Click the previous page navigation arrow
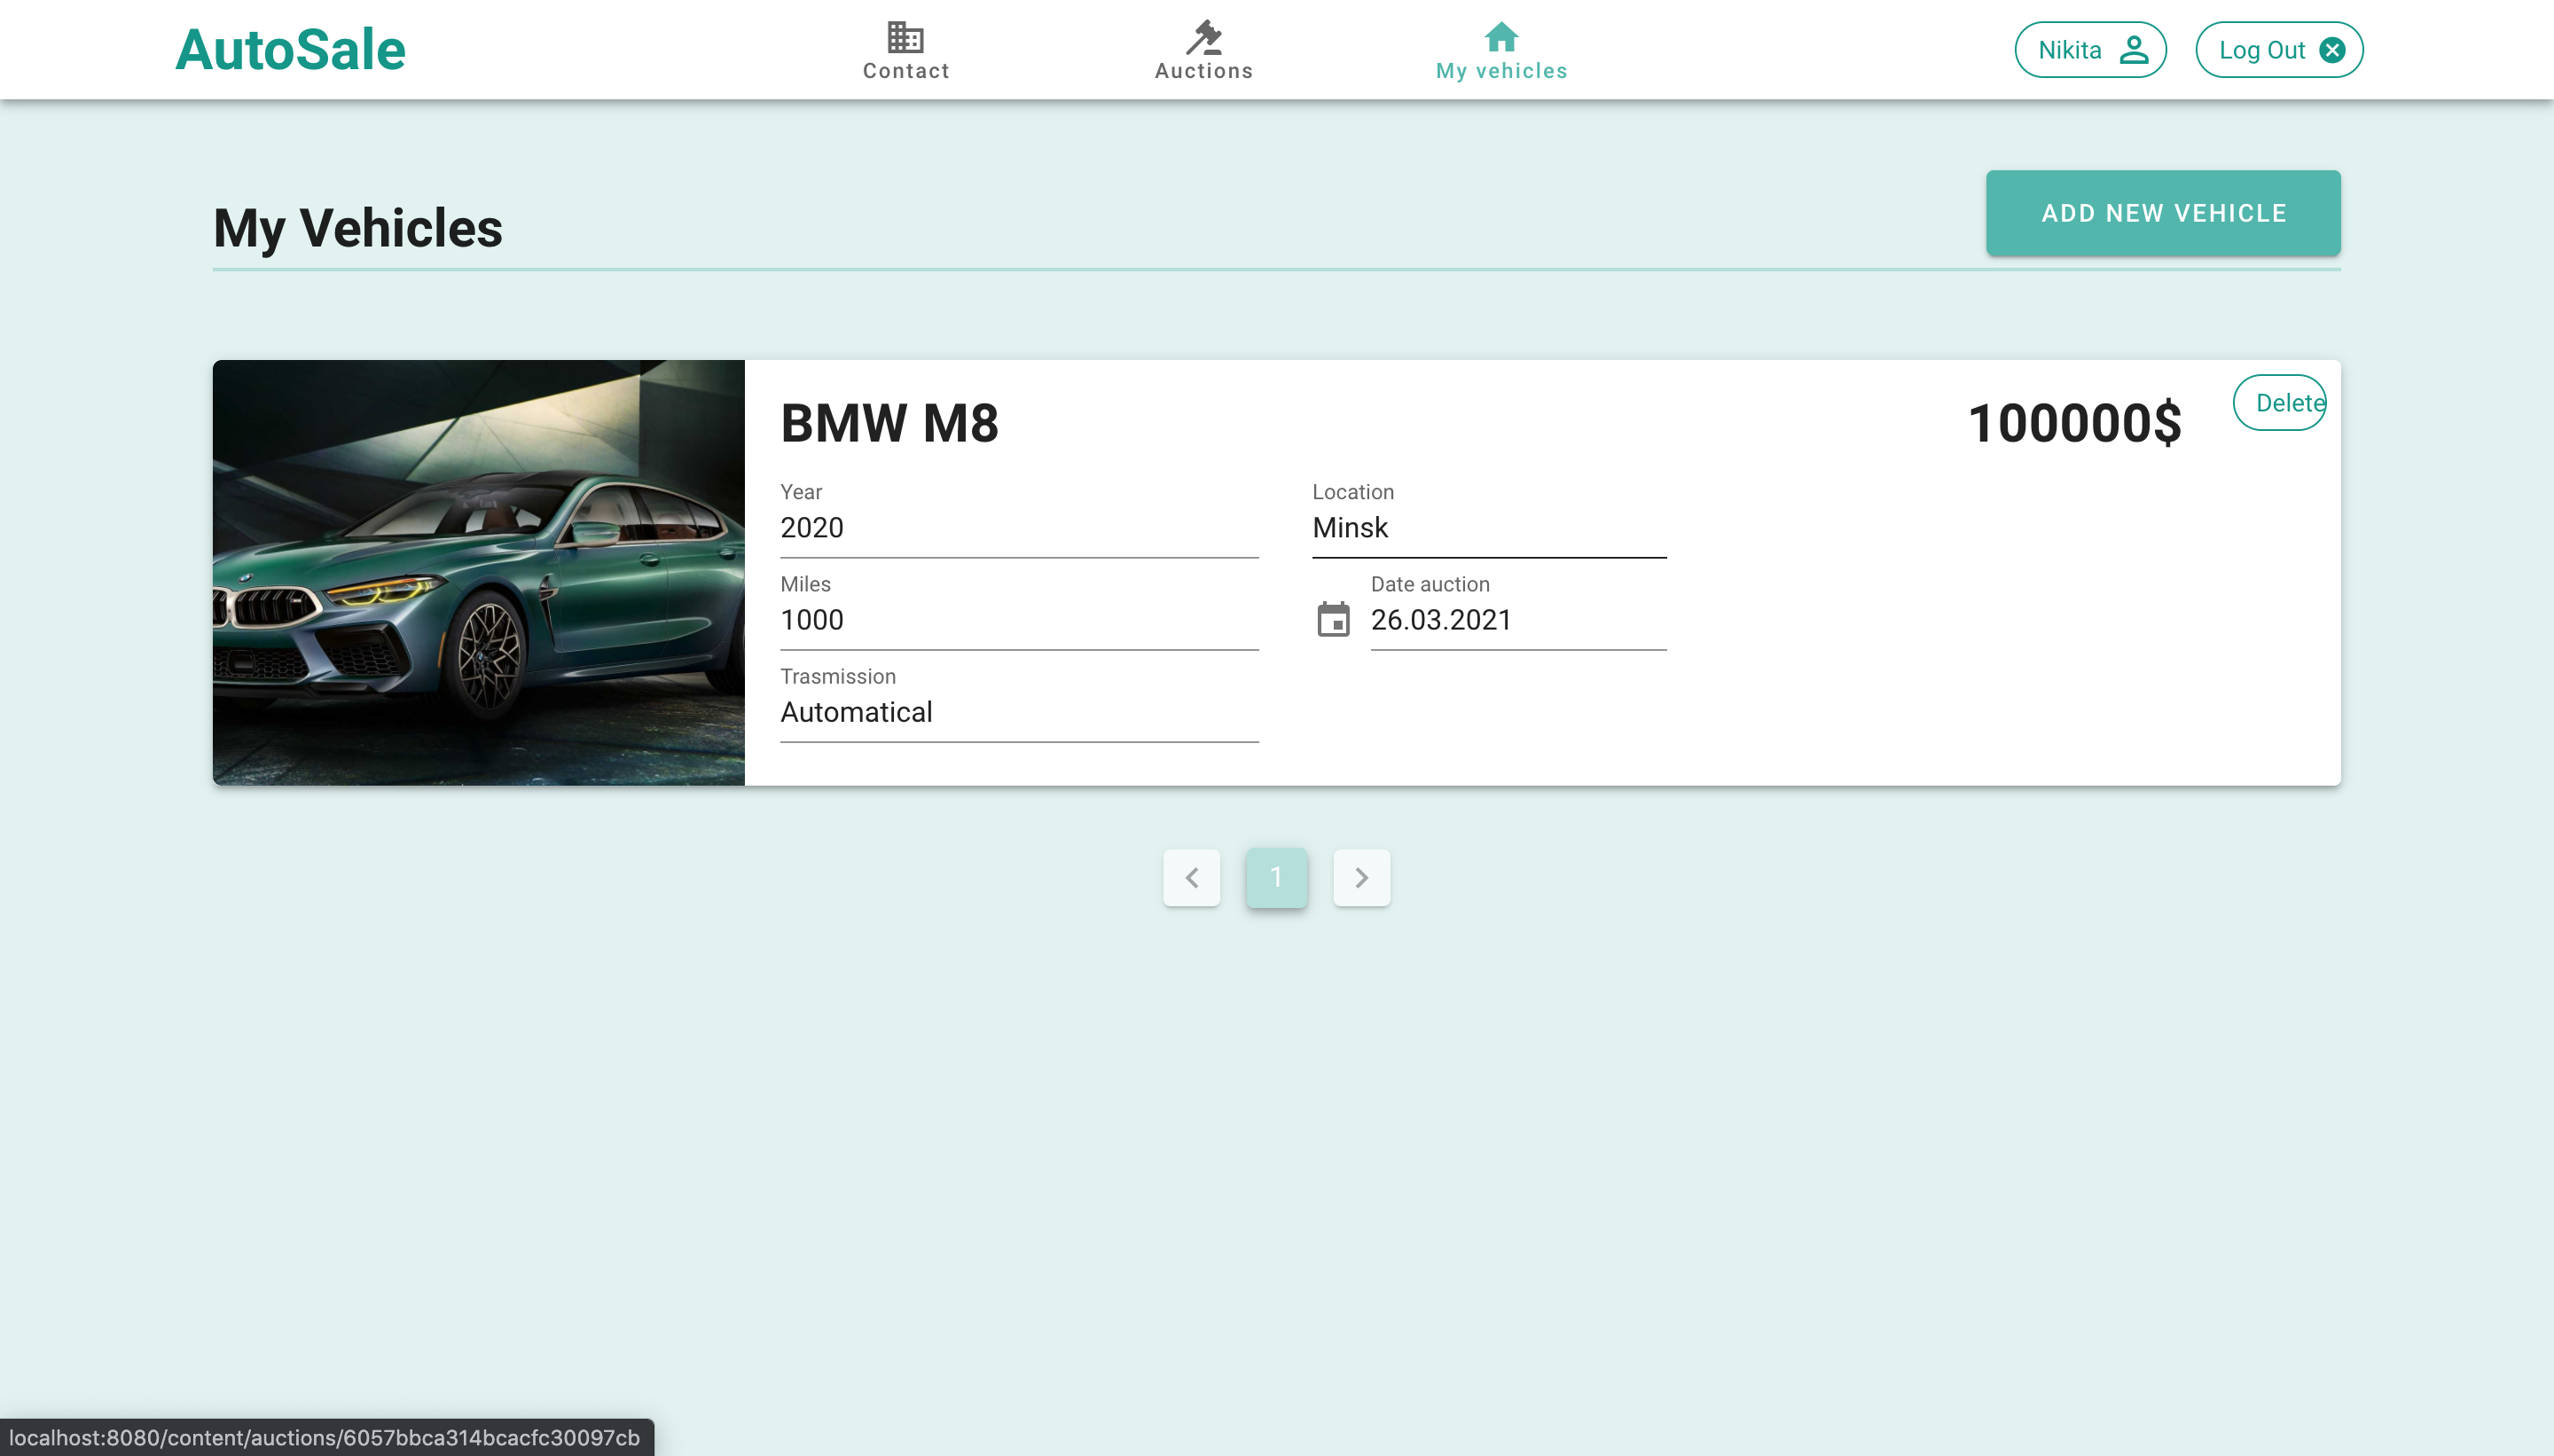 coord(1193,877)
